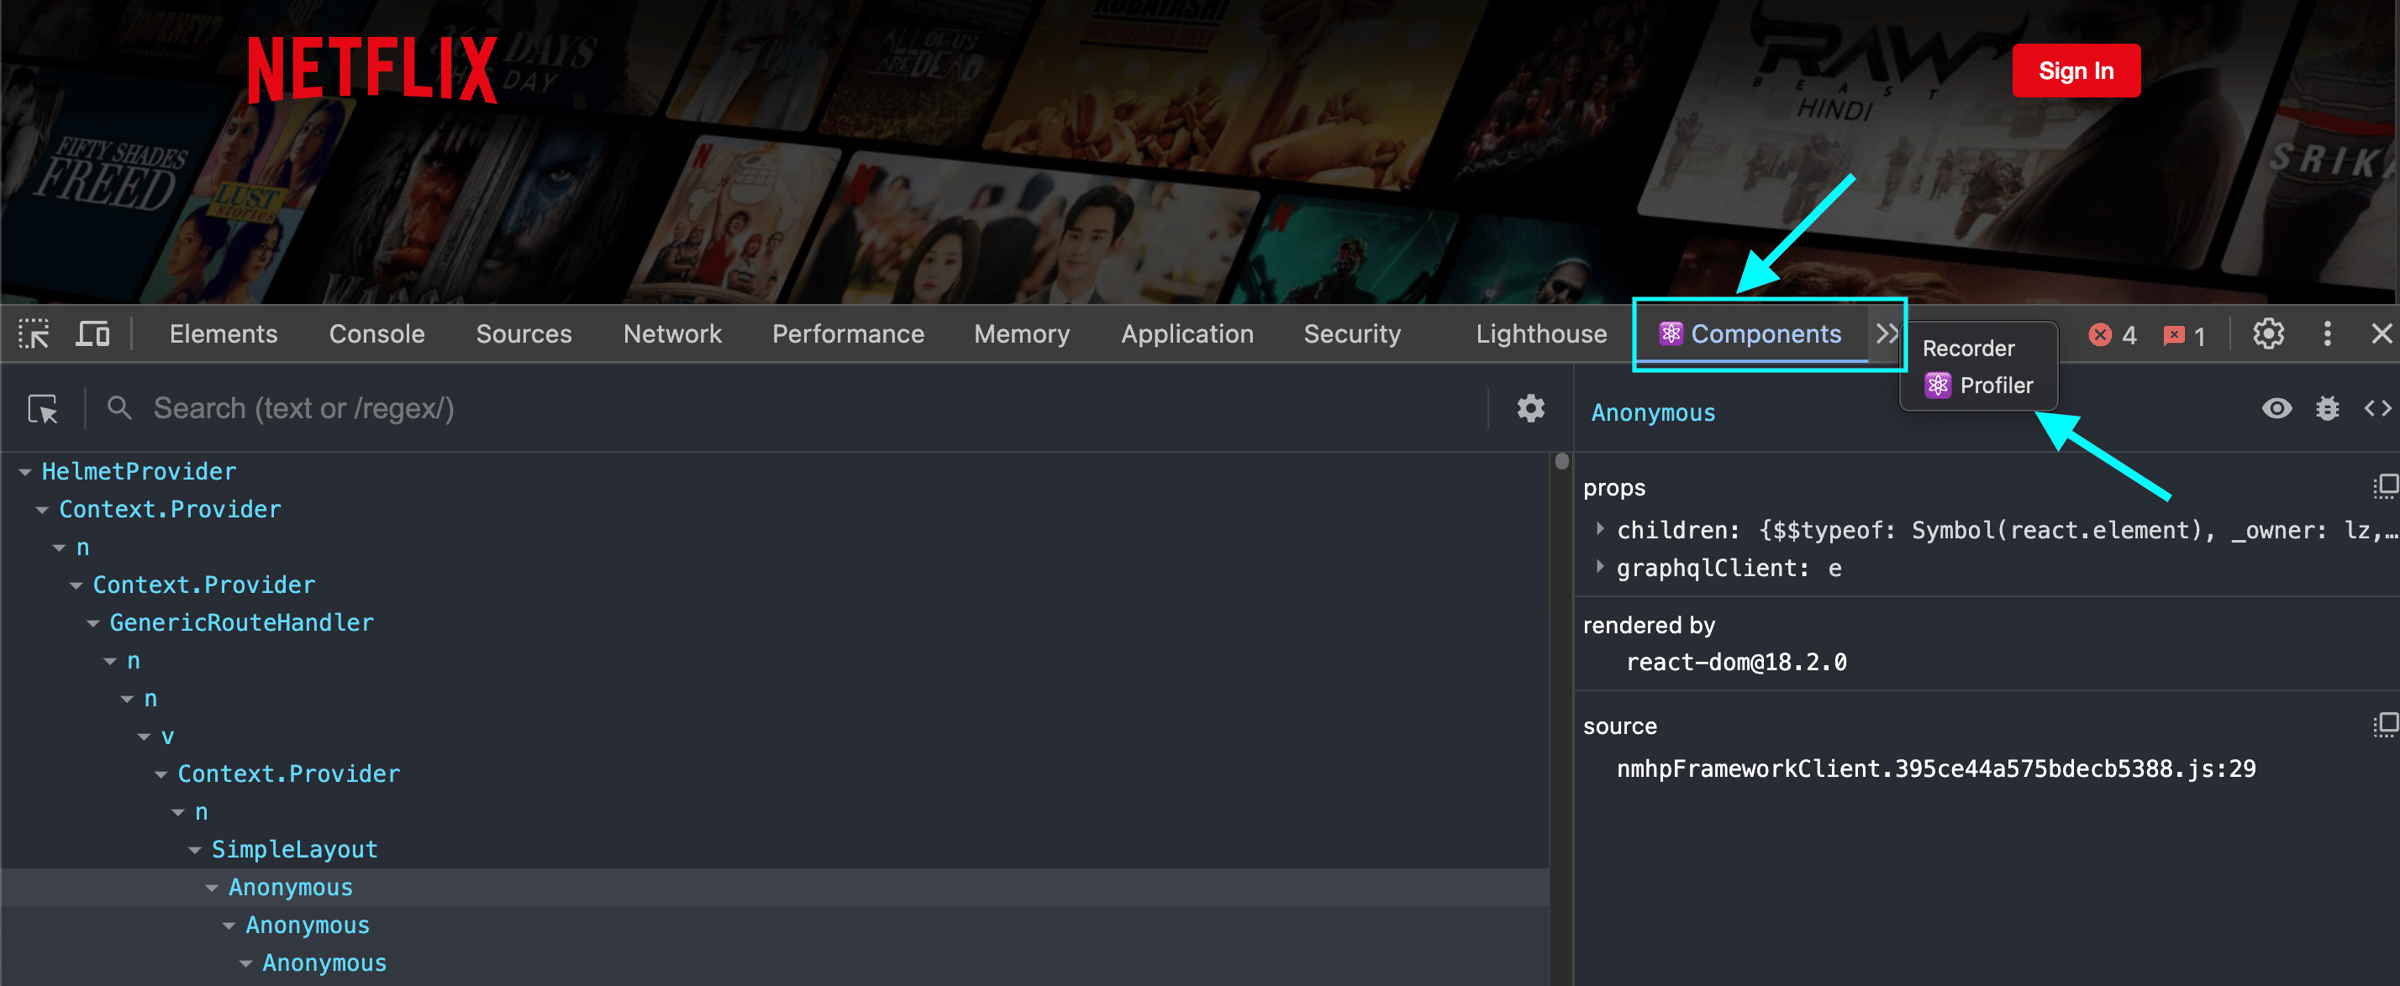
Task: Collapse the v component node arrow
Action: pos(144,737)
